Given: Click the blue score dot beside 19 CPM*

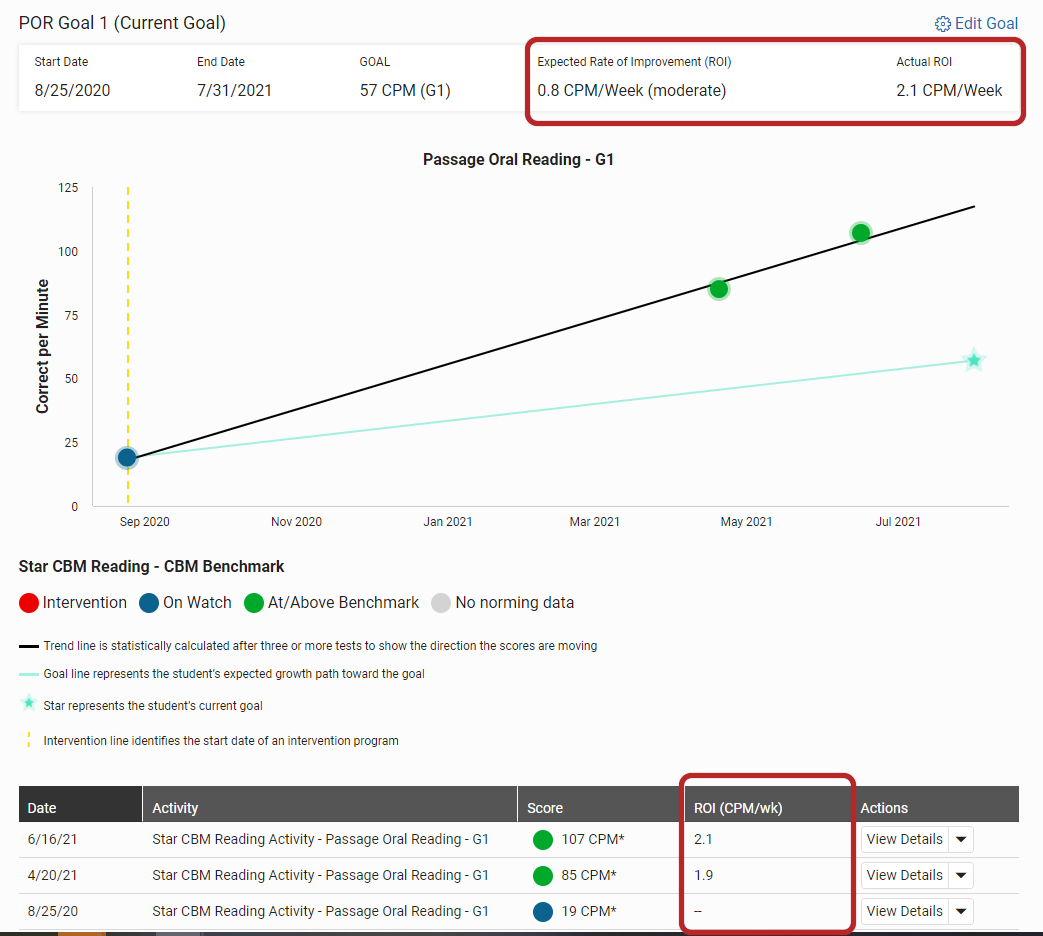Looking at the screenshot, I should tap(543, 911).
